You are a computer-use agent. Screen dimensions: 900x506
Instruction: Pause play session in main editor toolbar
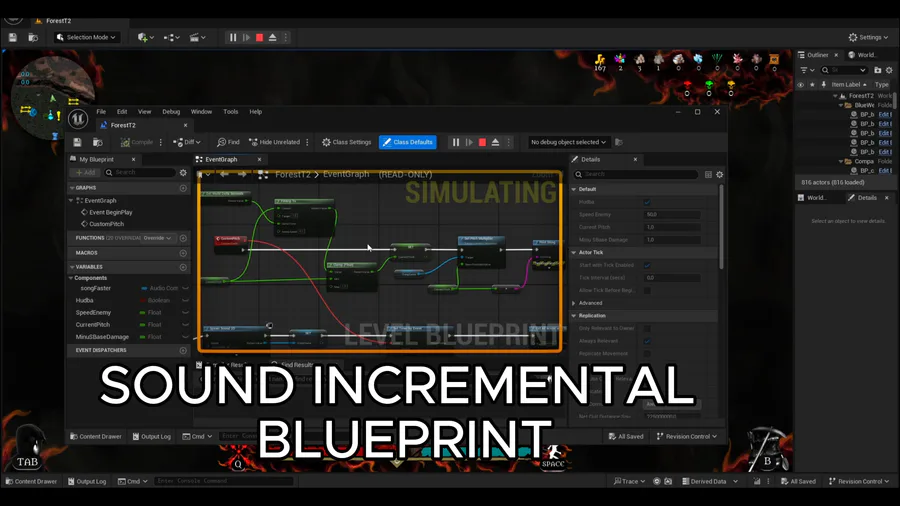click(x=233, y=37)
